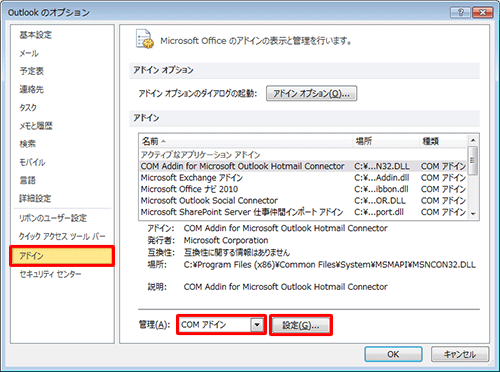Image resolution: width=500 pixels, height=372 pixels.
Task: Sort add-ins by 種類 column header
Action: coord(443,141)
